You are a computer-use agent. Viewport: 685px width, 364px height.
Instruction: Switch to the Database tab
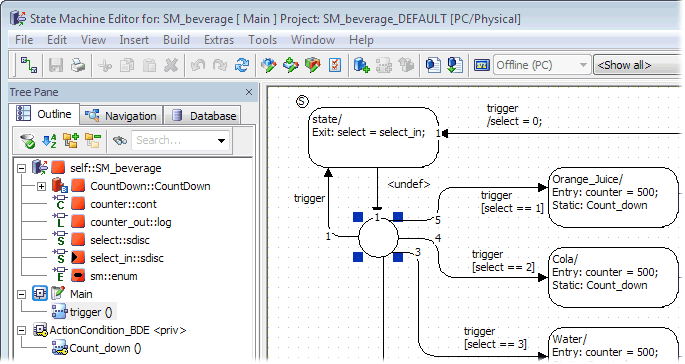click(203, 116)
